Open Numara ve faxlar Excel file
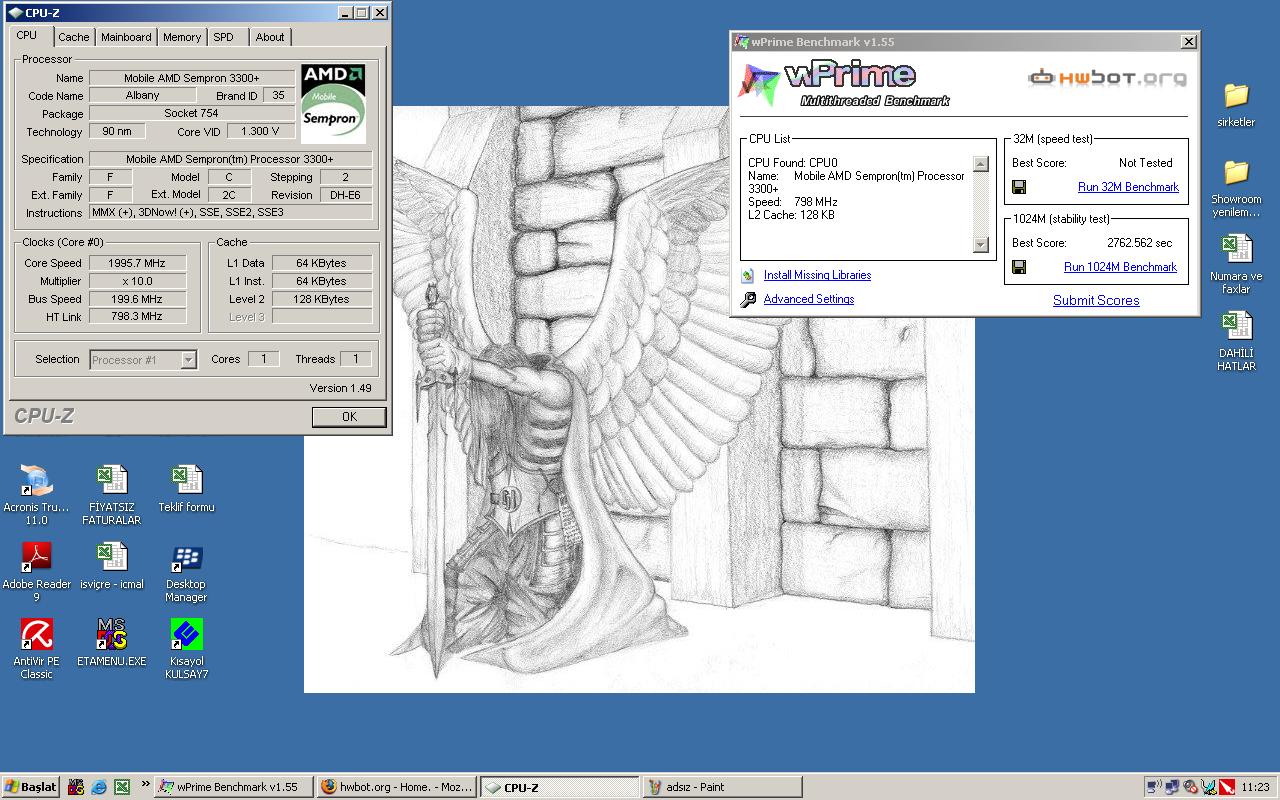This screenshot has width=1280, height=800. click(1236, 250)
